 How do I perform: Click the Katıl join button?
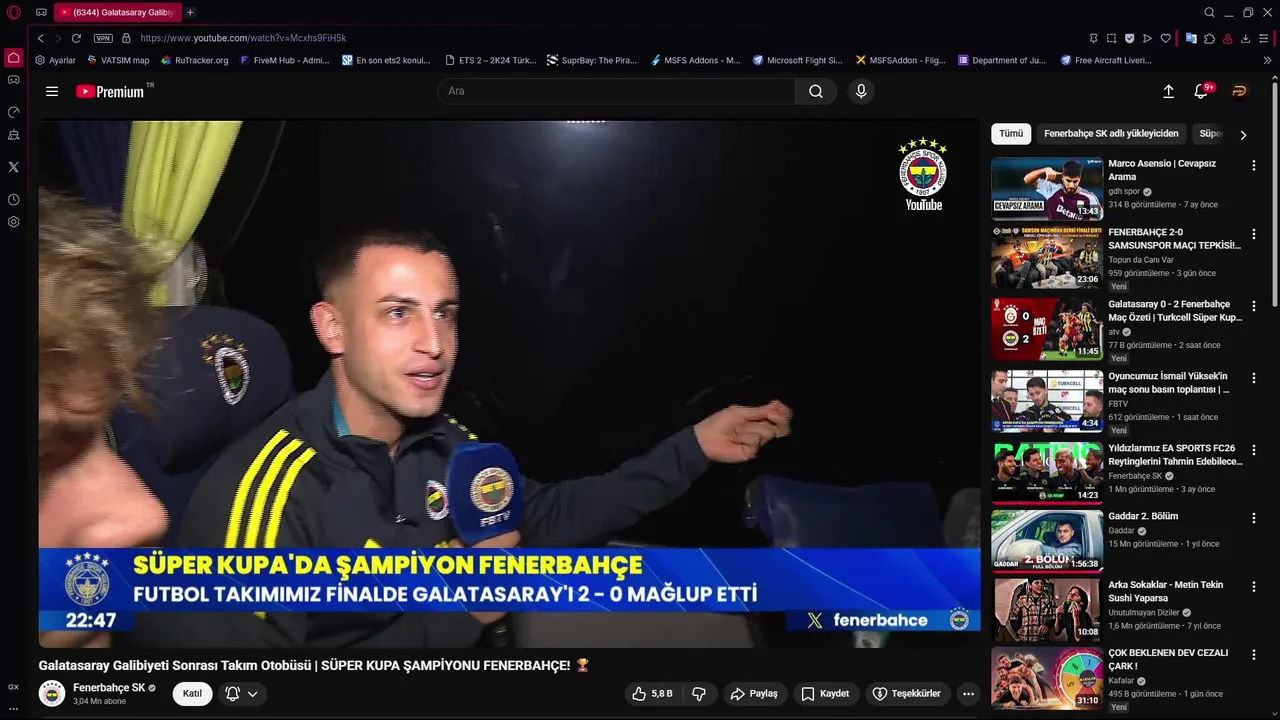[192, 693]
